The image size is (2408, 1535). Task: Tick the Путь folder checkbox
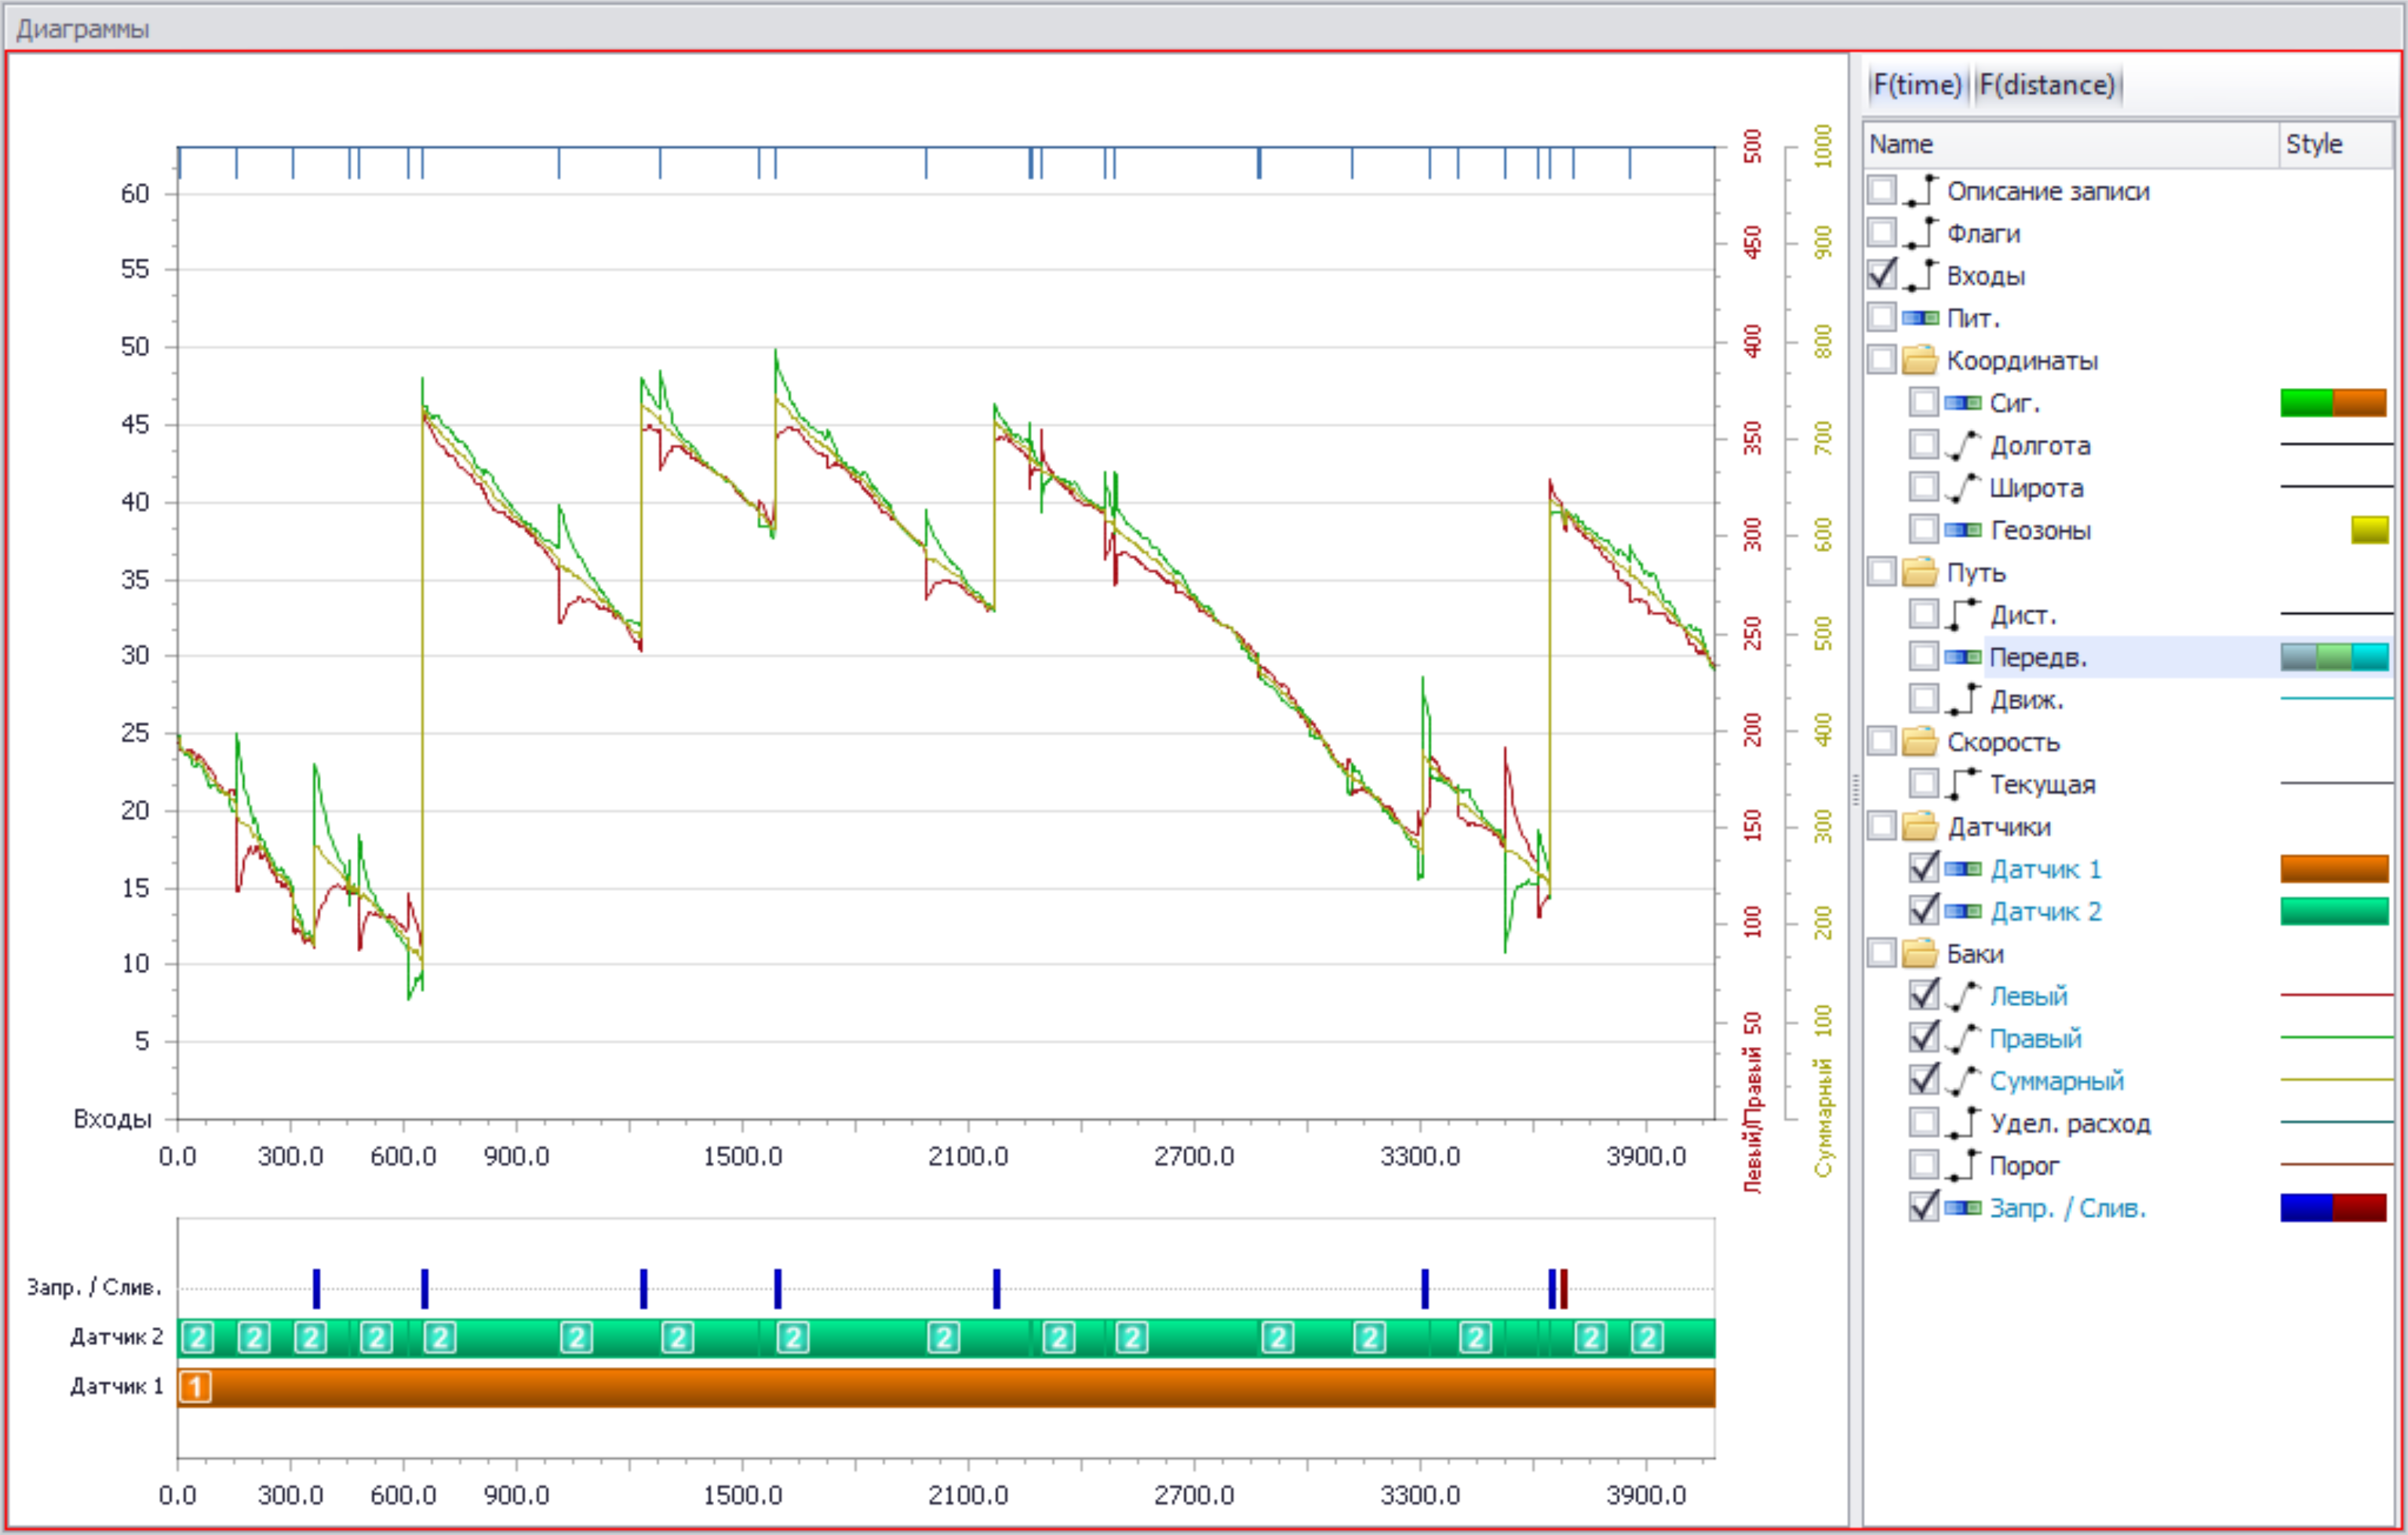pyautogui.click(x=1882, y=571)
